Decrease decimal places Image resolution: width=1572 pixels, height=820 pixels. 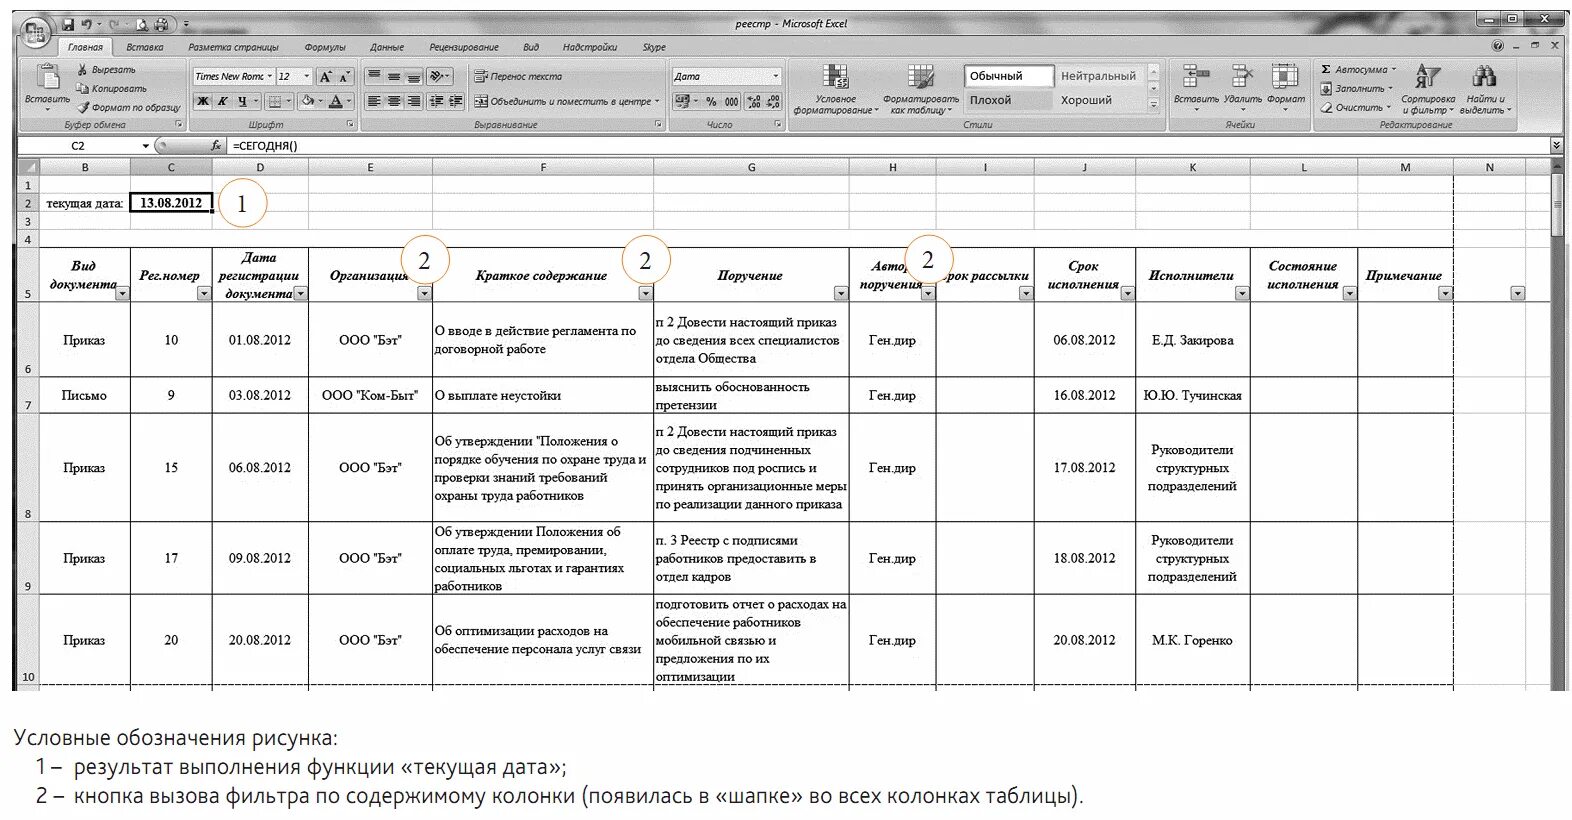point(774,101)
